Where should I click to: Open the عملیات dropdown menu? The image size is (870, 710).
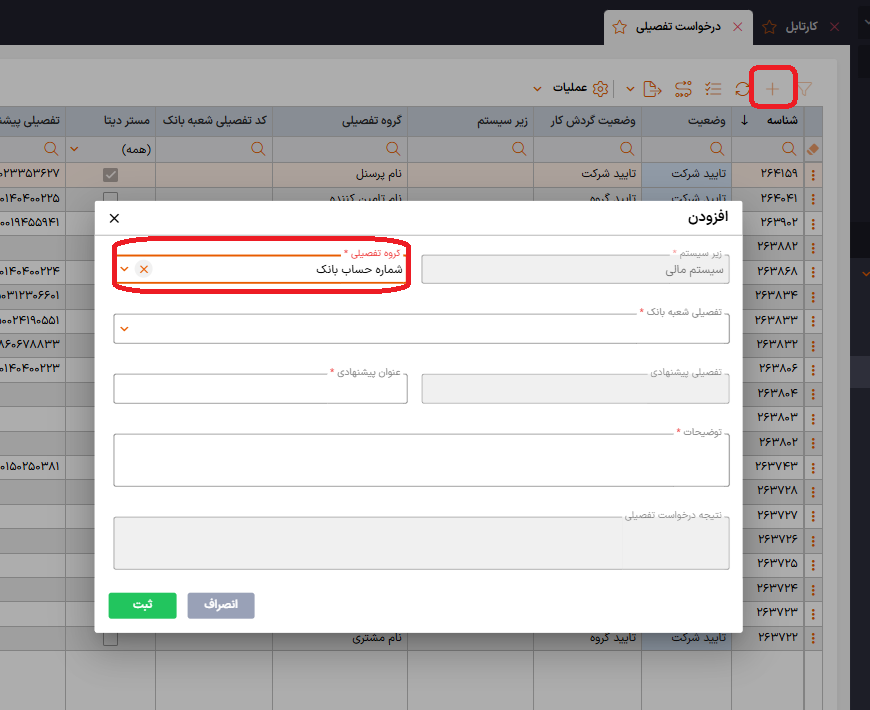click(567, 89)
